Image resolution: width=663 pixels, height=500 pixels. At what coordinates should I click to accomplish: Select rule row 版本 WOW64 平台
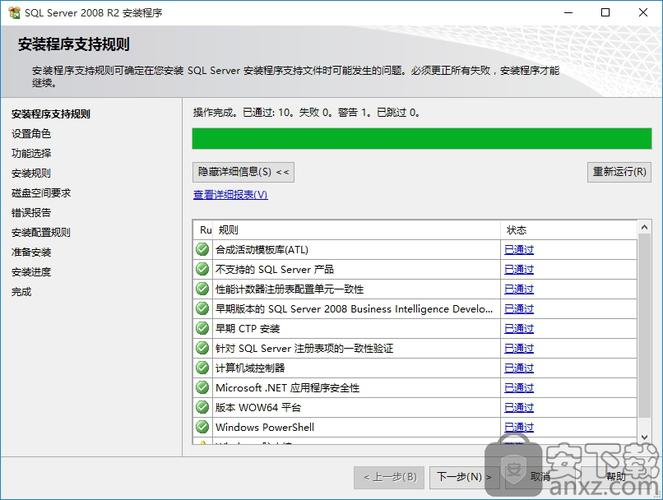pos(415,407)
